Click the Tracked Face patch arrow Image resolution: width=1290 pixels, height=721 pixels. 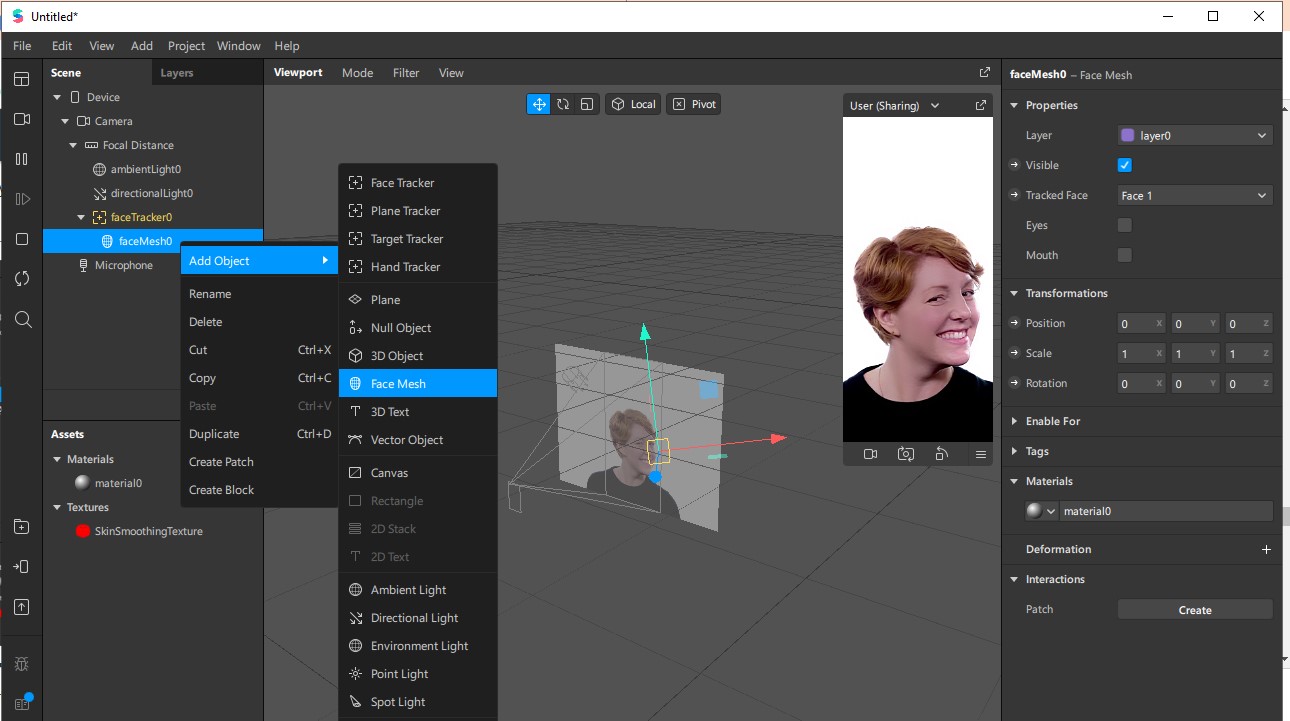pyautogui.click(x=1015, y=195)
